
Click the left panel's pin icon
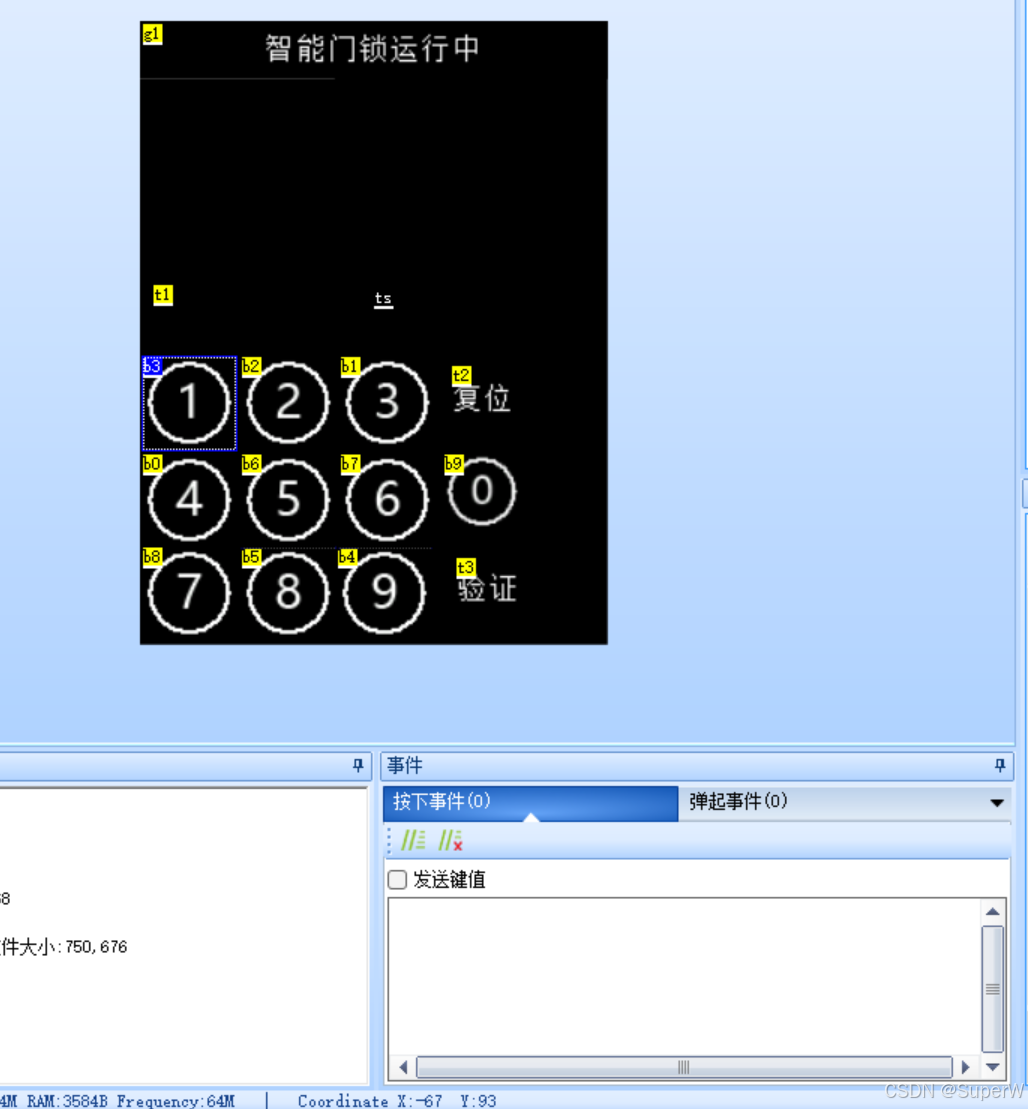[358, 765]
